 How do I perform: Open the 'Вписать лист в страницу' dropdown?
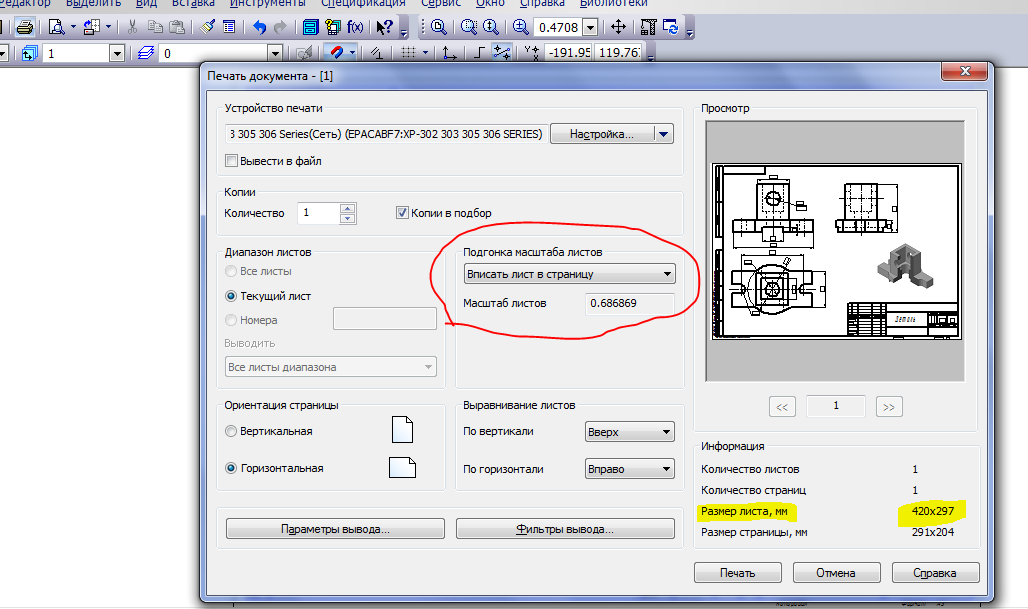(x=570, y=274)
